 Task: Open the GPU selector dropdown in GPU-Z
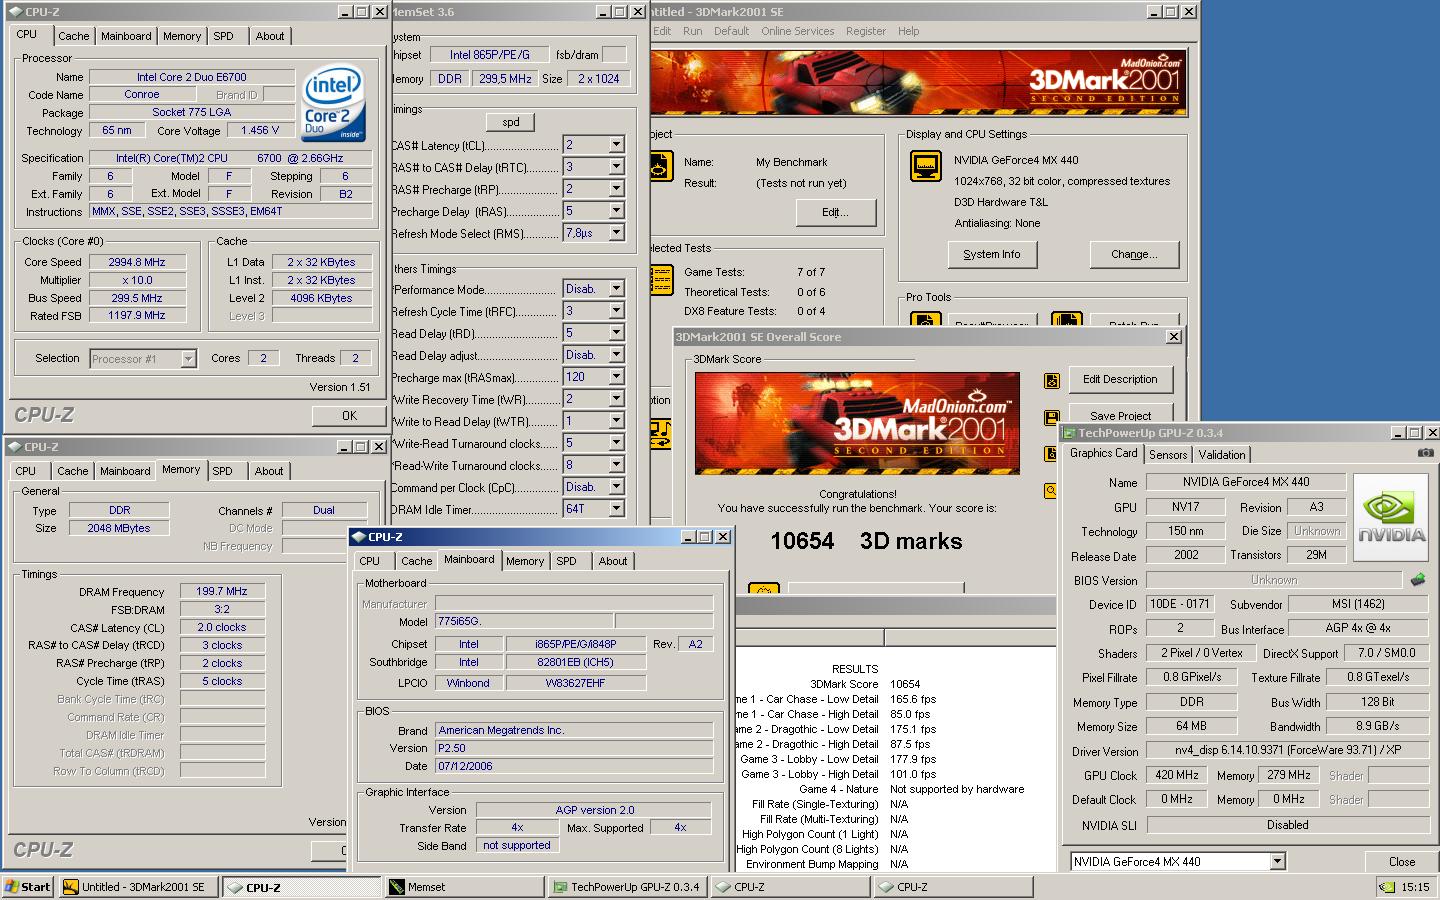pyautogui.click(x=1277, y=861)
